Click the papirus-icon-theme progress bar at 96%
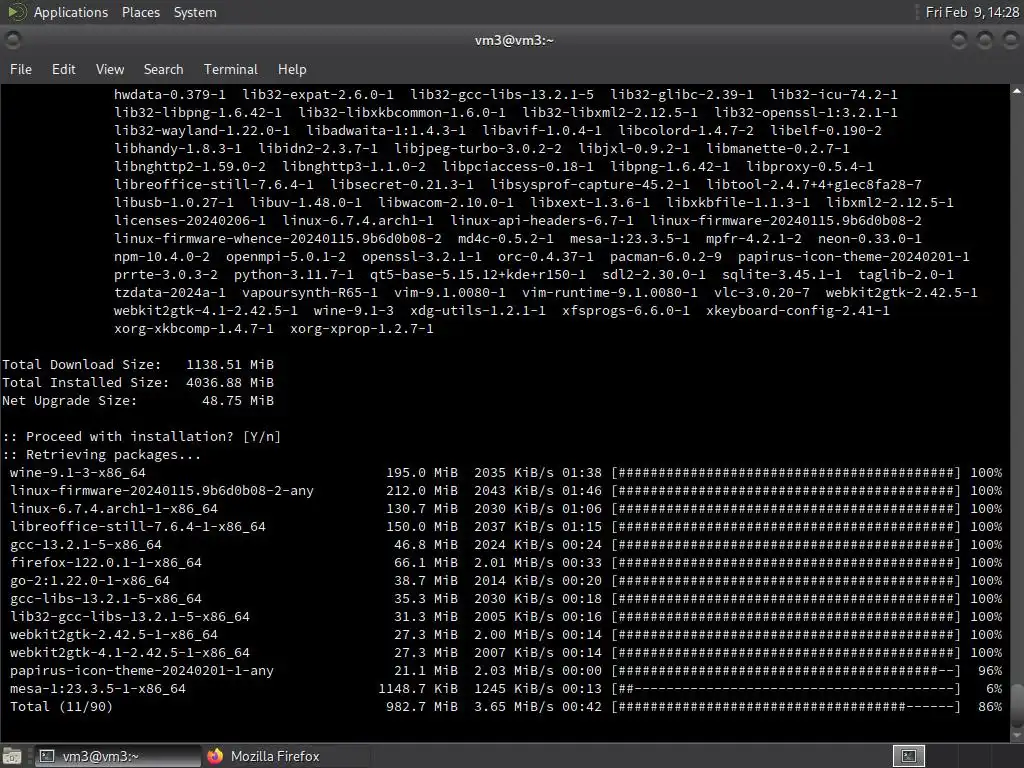The image size is (1024, 768). 786,671
